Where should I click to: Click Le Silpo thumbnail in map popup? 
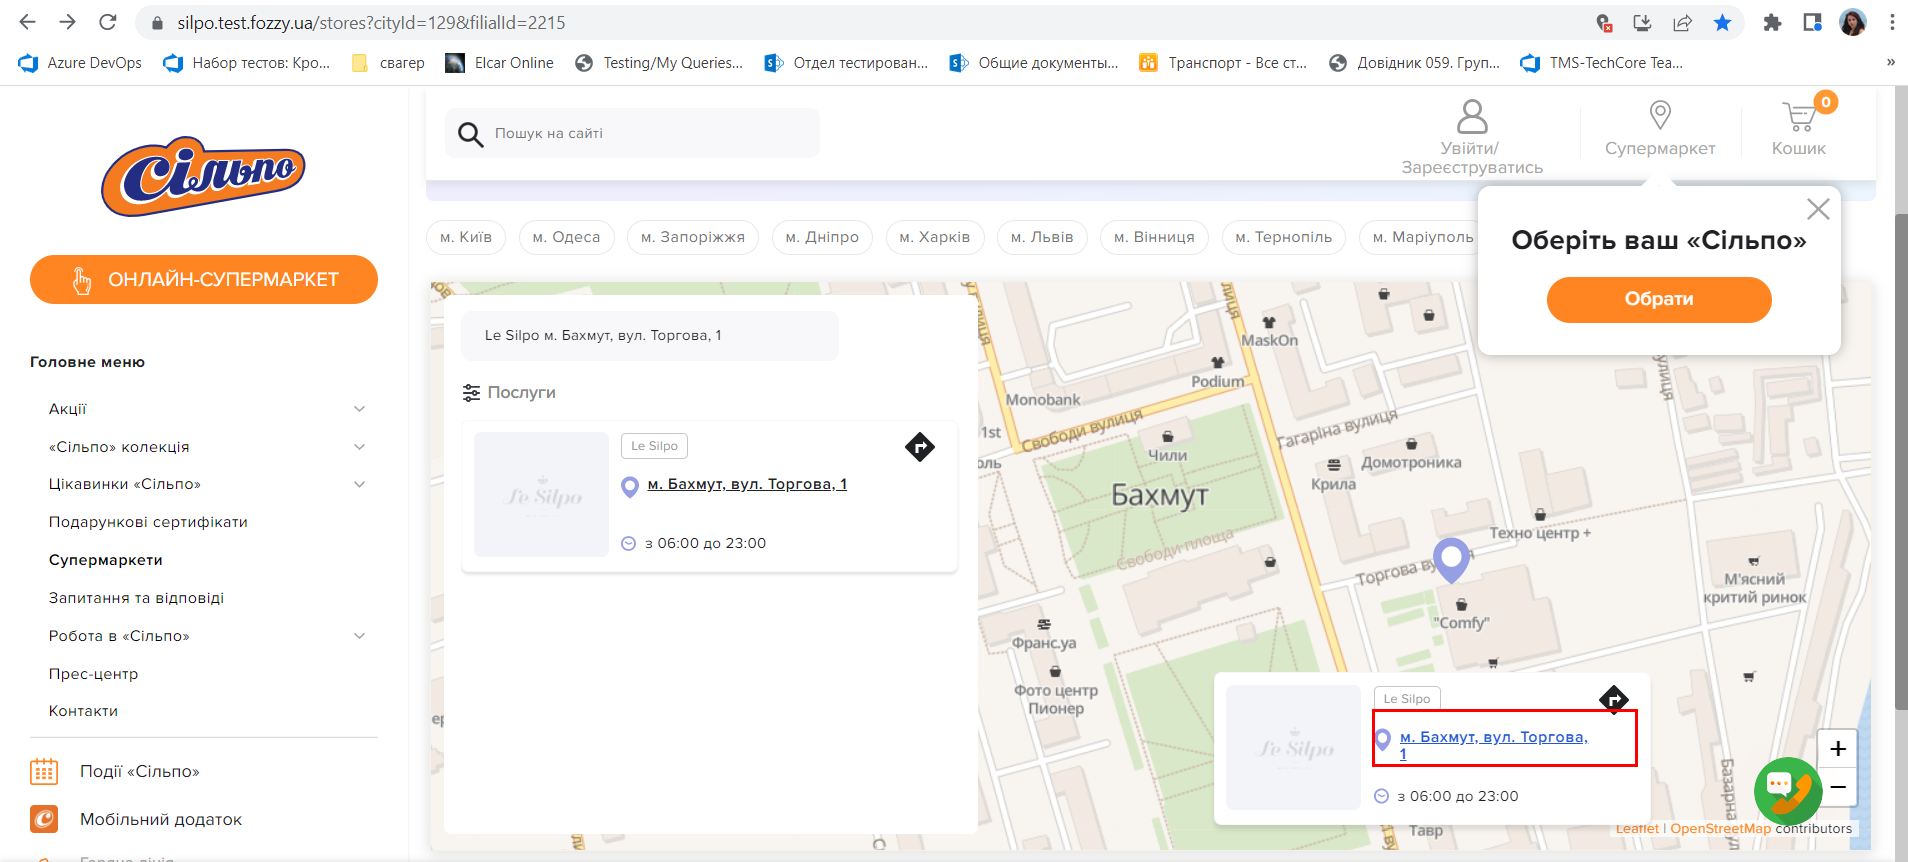pyautogui.click(x=1294, y=747)
